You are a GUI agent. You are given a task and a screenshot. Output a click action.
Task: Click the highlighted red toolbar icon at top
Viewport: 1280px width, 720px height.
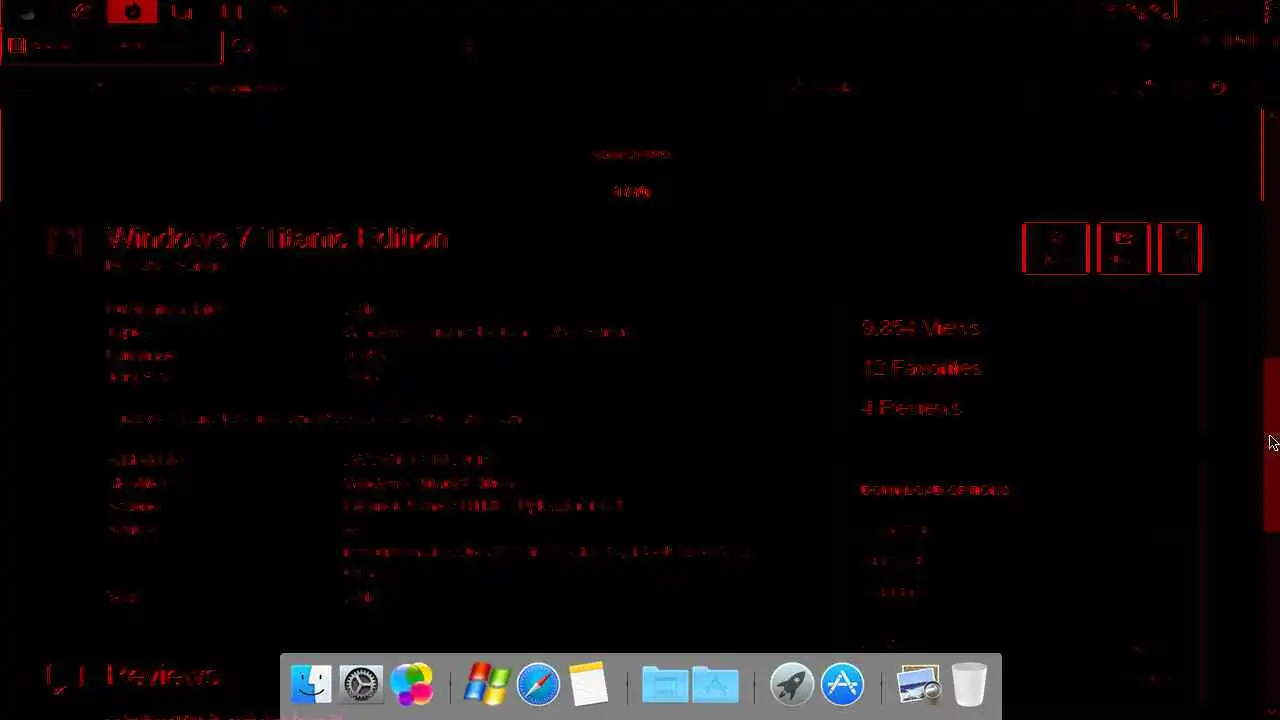[132, 12]
